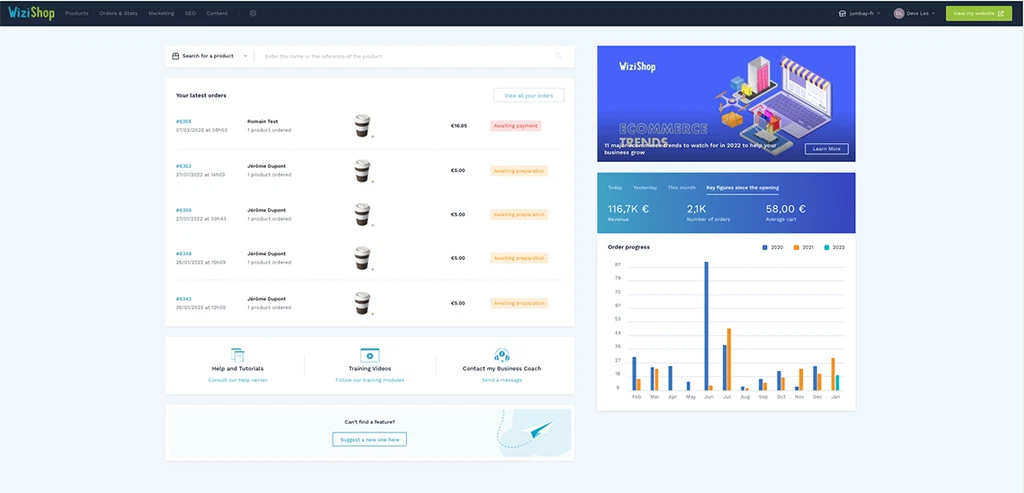Click the 'Order progress' heading

pos(629,247)
